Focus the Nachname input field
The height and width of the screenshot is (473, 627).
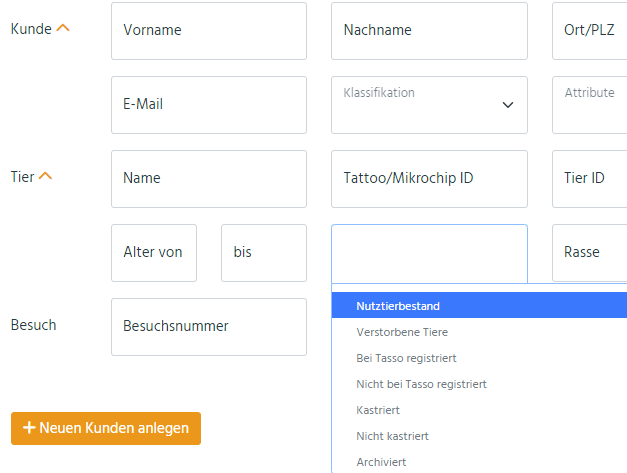pos(429,31)
